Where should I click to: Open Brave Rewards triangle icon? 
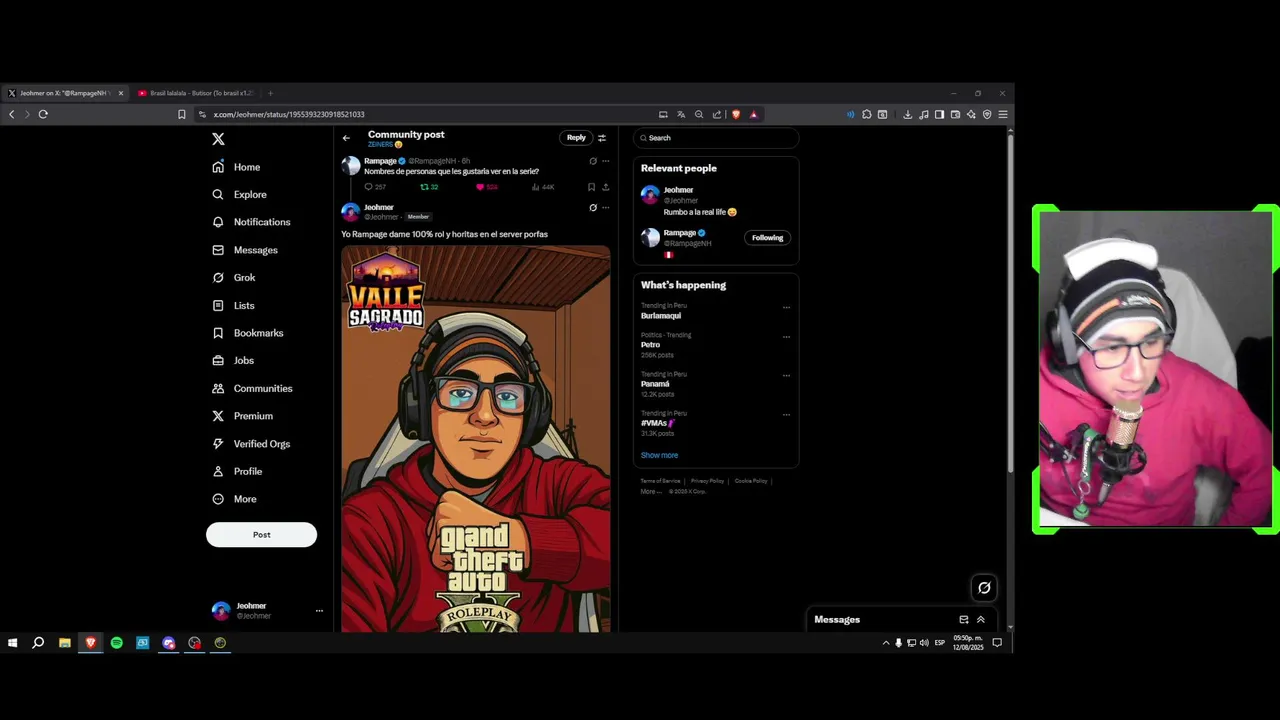coord(754,114)
